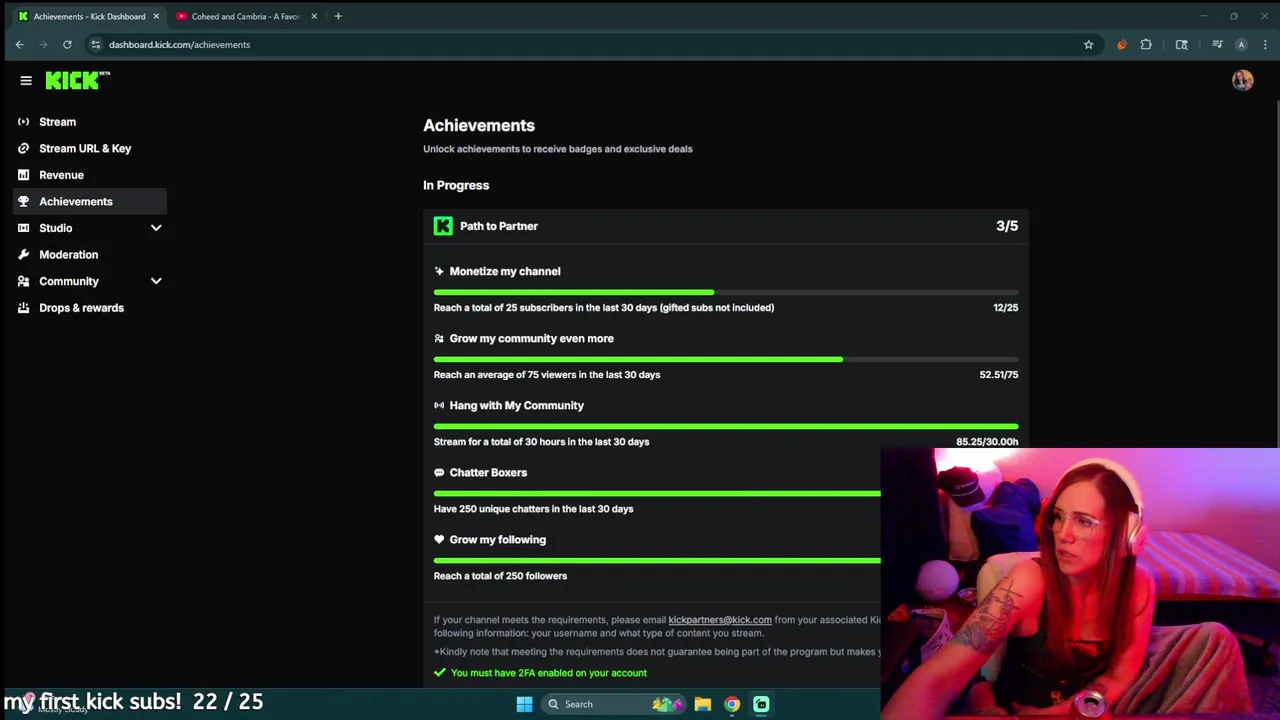The width and height of the screenshot is (1280, 720).
Task: Reload the page
Action: coord(67,44)
